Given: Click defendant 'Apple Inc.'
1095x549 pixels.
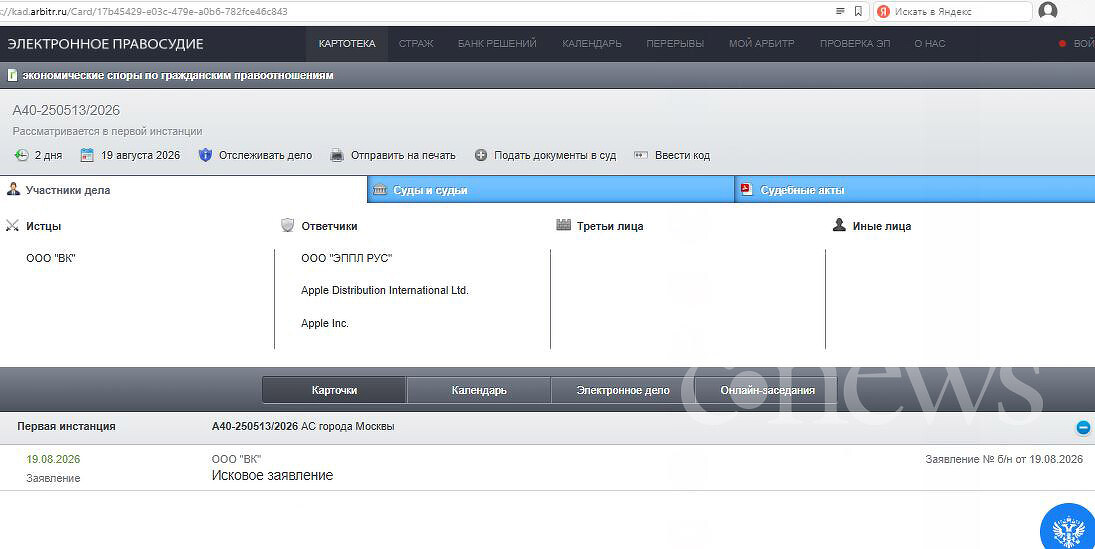Looking at the screenshot, I should [x=325, y=323].
